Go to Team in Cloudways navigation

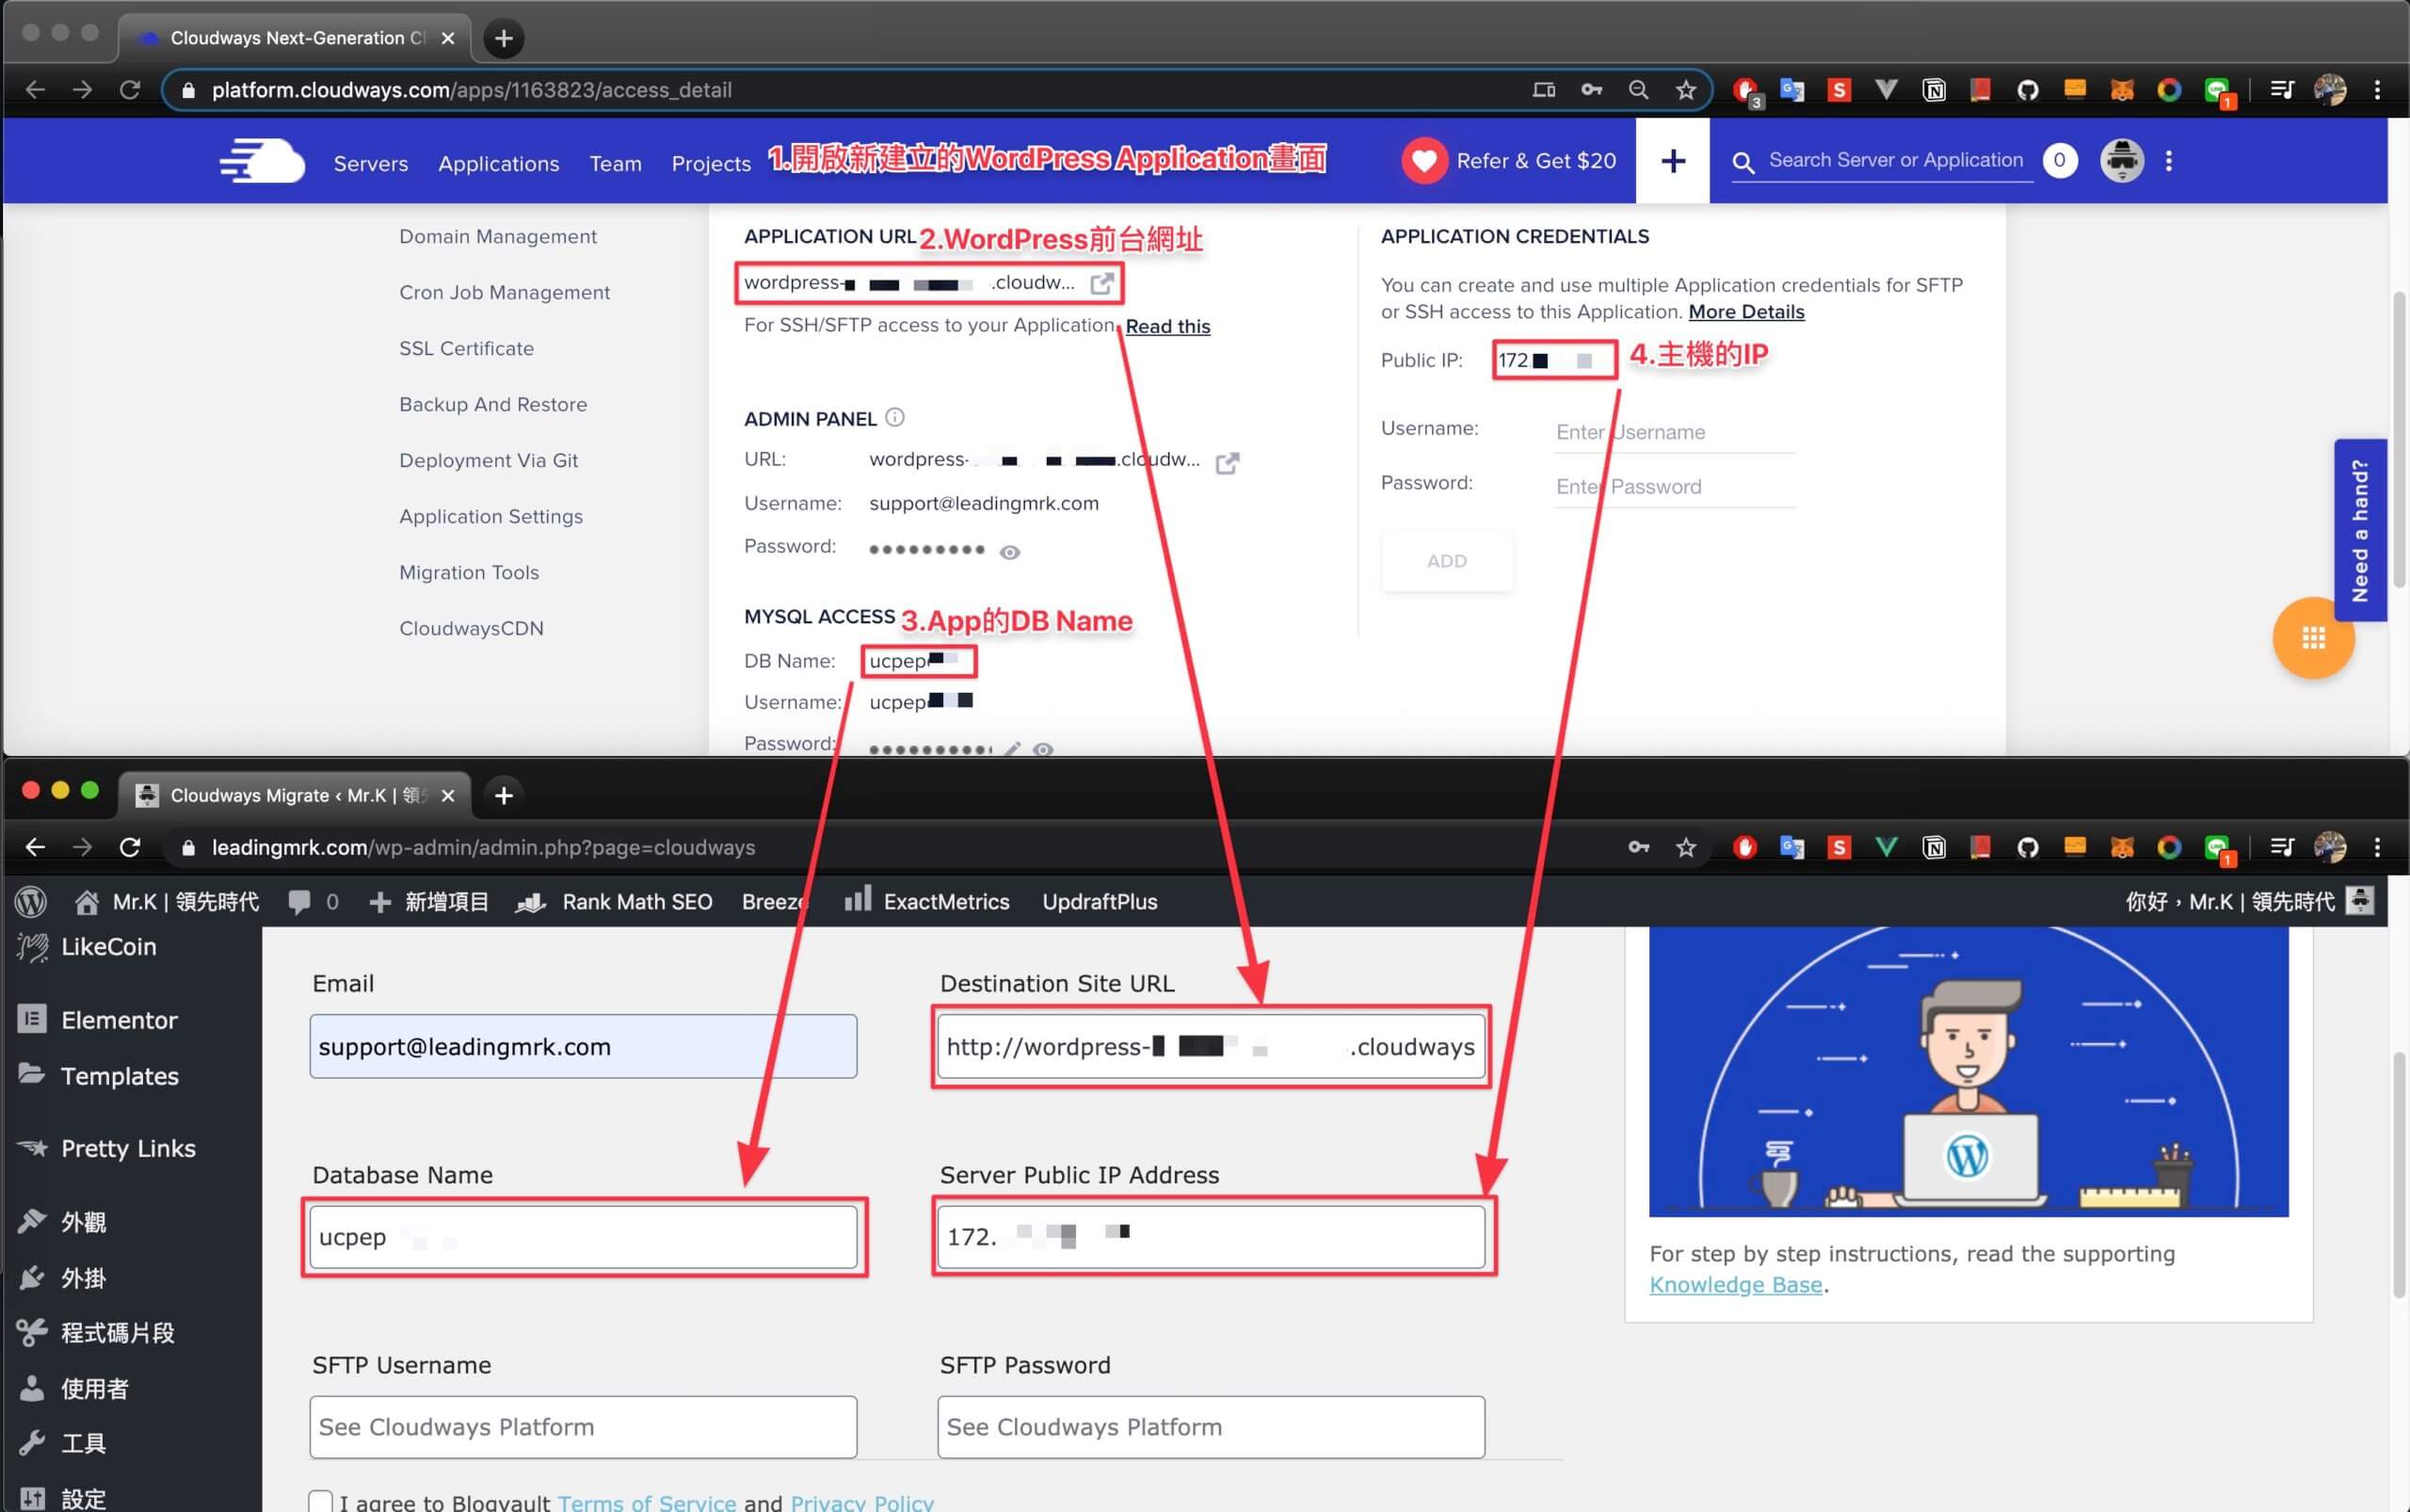616,163
